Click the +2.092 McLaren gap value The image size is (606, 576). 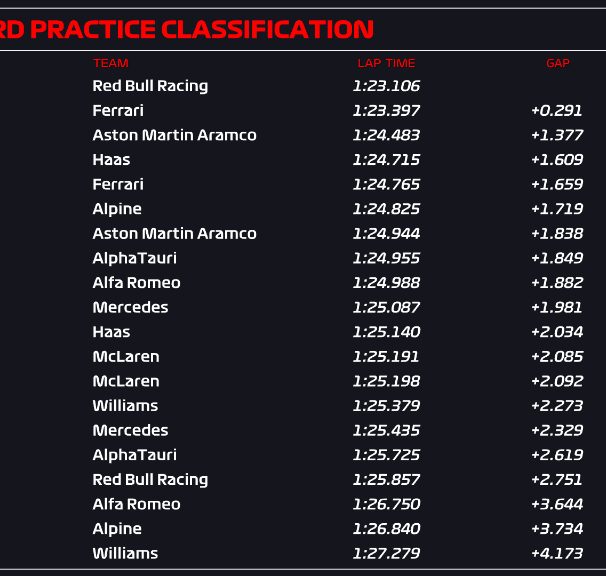pyautogui.click(x=557, y=381)
